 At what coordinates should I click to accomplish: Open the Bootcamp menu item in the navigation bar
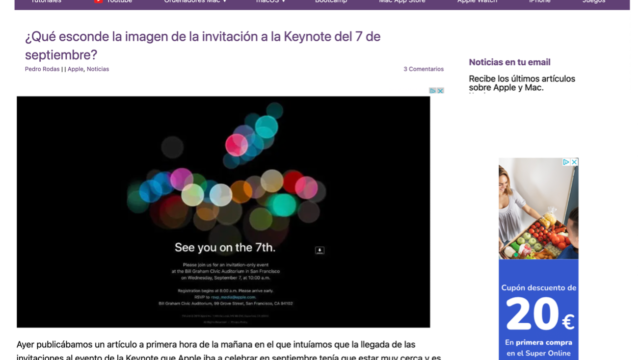pos(331,2)
